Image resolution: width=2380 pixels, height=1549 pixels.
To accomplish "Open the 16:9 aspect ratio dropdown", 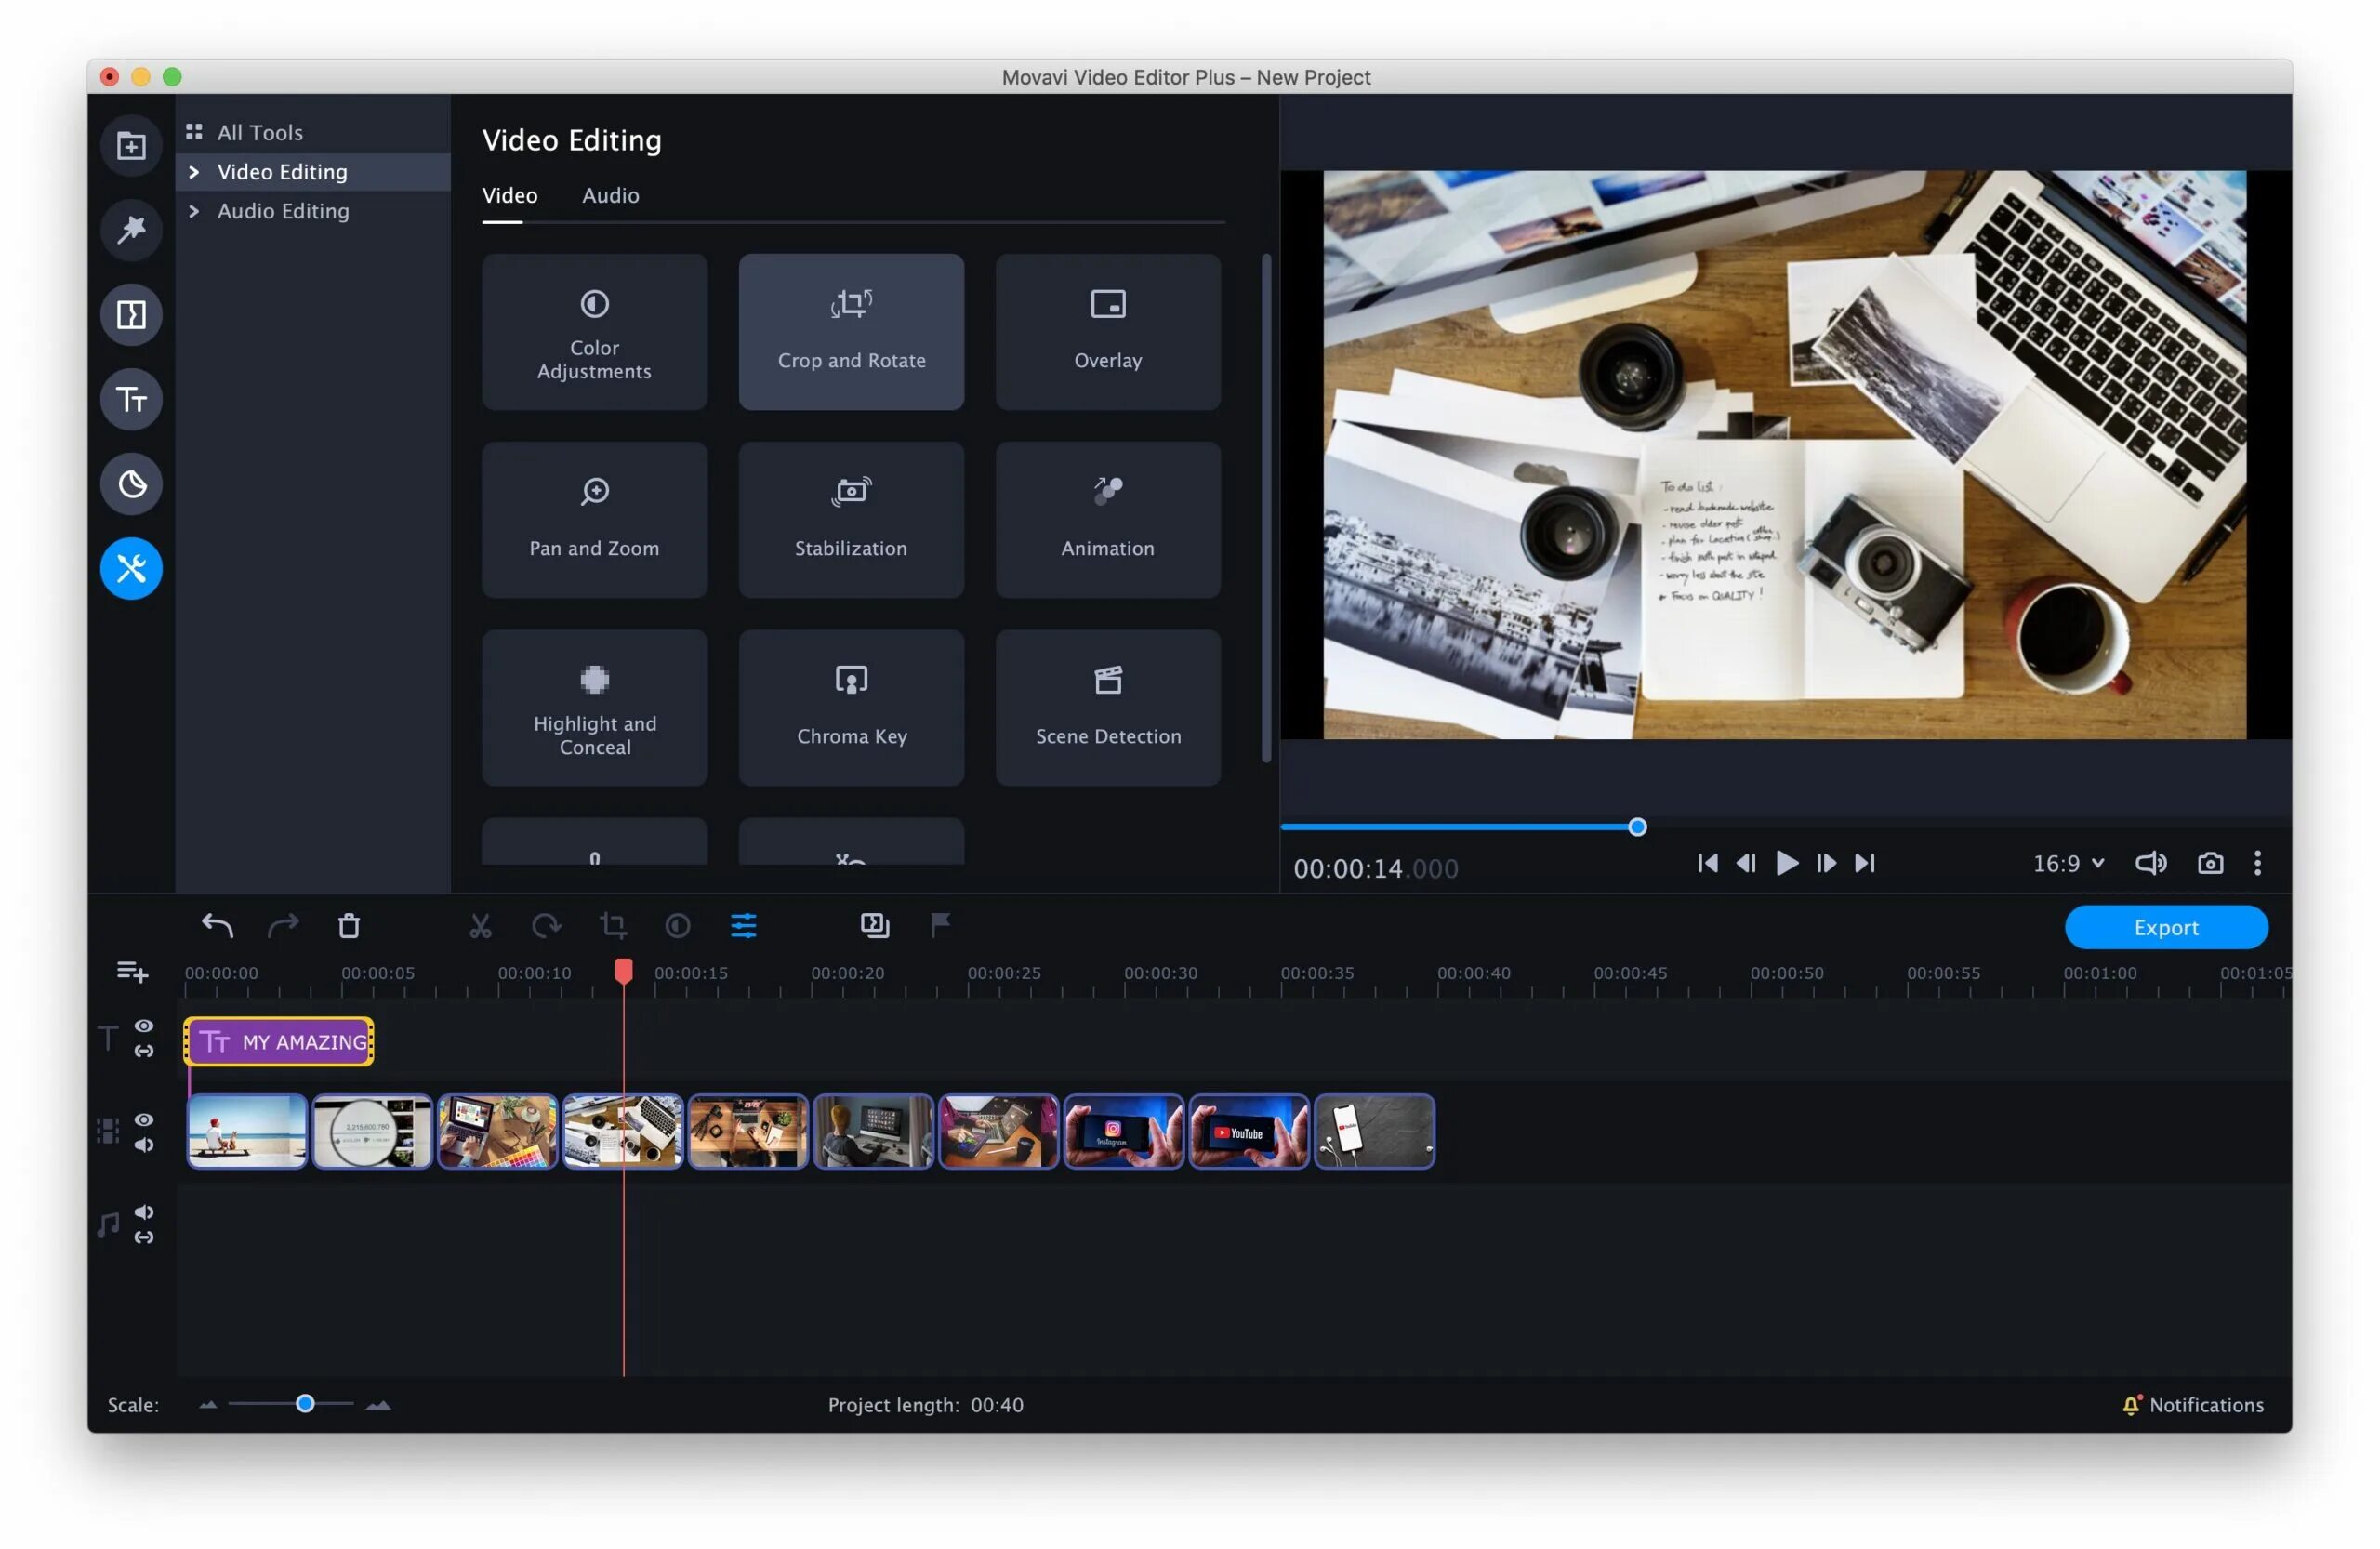I will pos(2068,863).
